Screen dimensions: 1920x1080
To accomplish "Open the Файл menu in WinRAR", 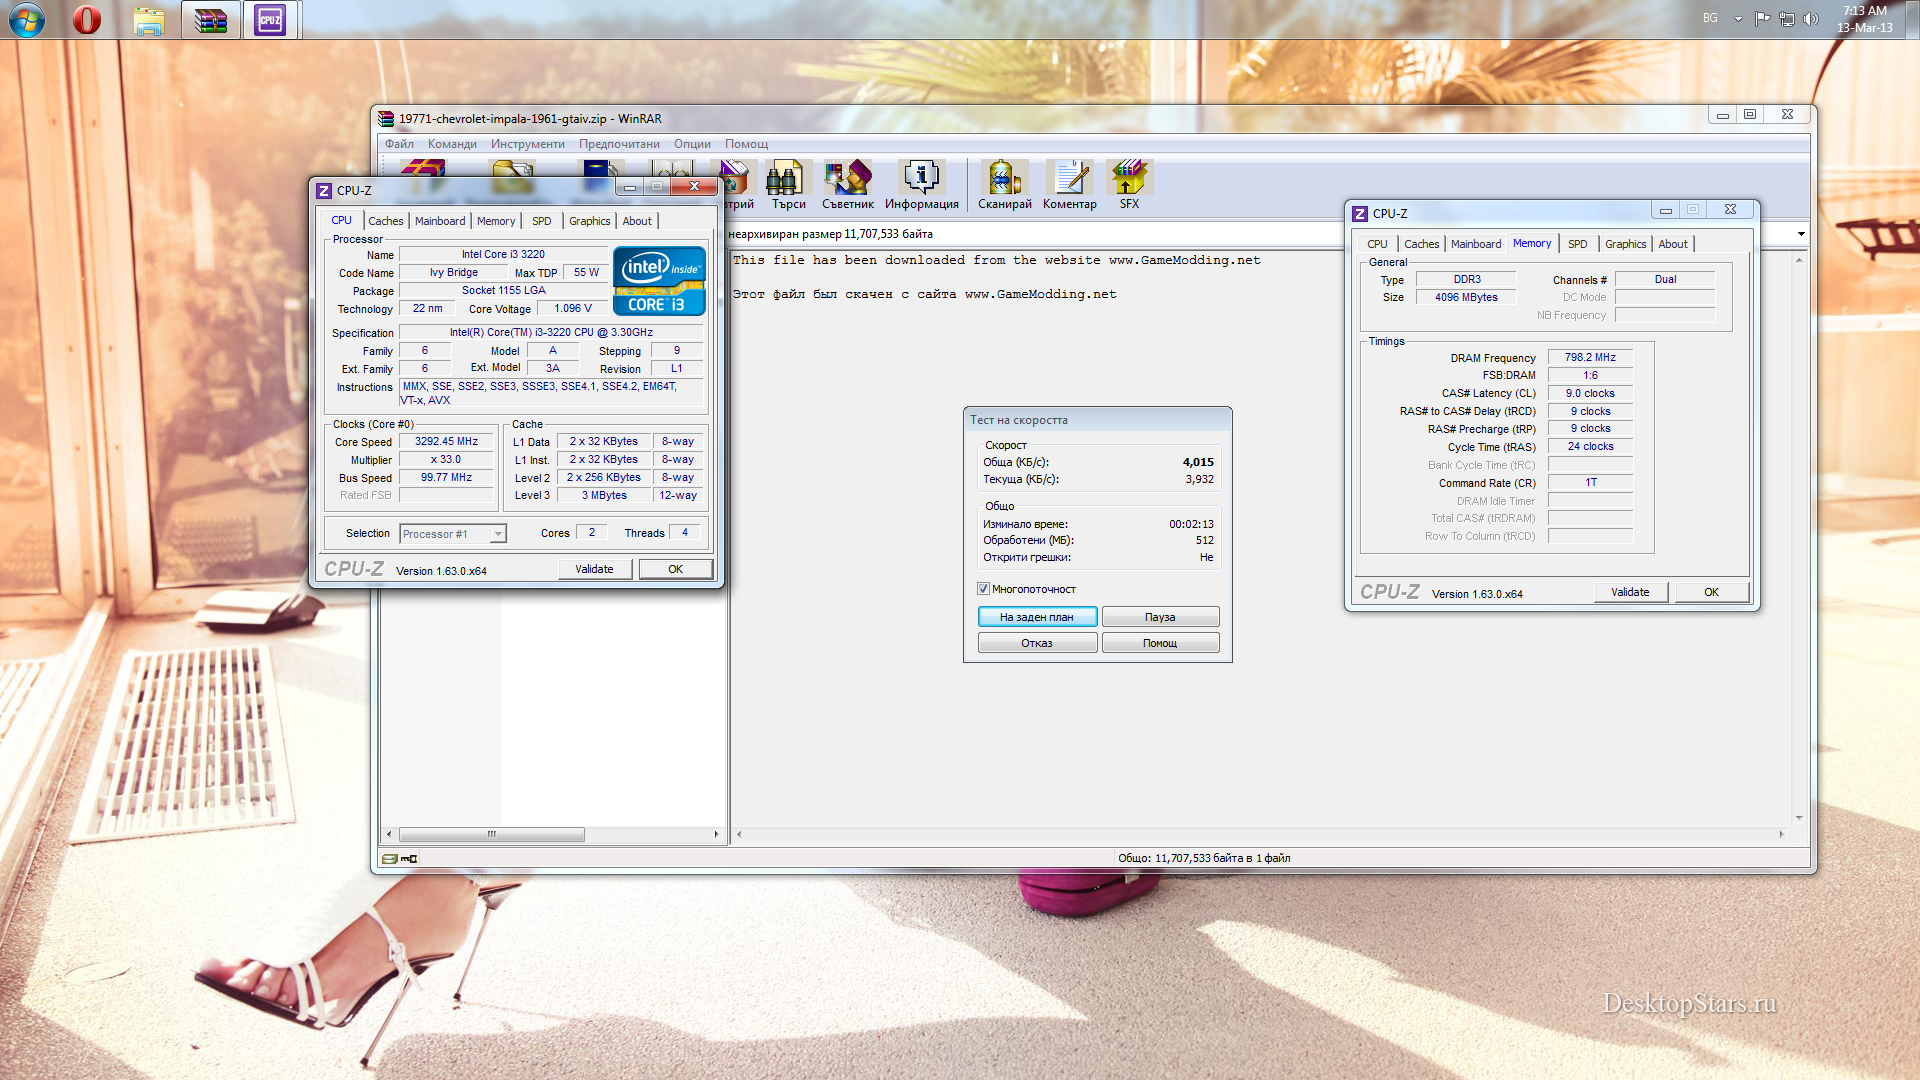I will (399, 144).
